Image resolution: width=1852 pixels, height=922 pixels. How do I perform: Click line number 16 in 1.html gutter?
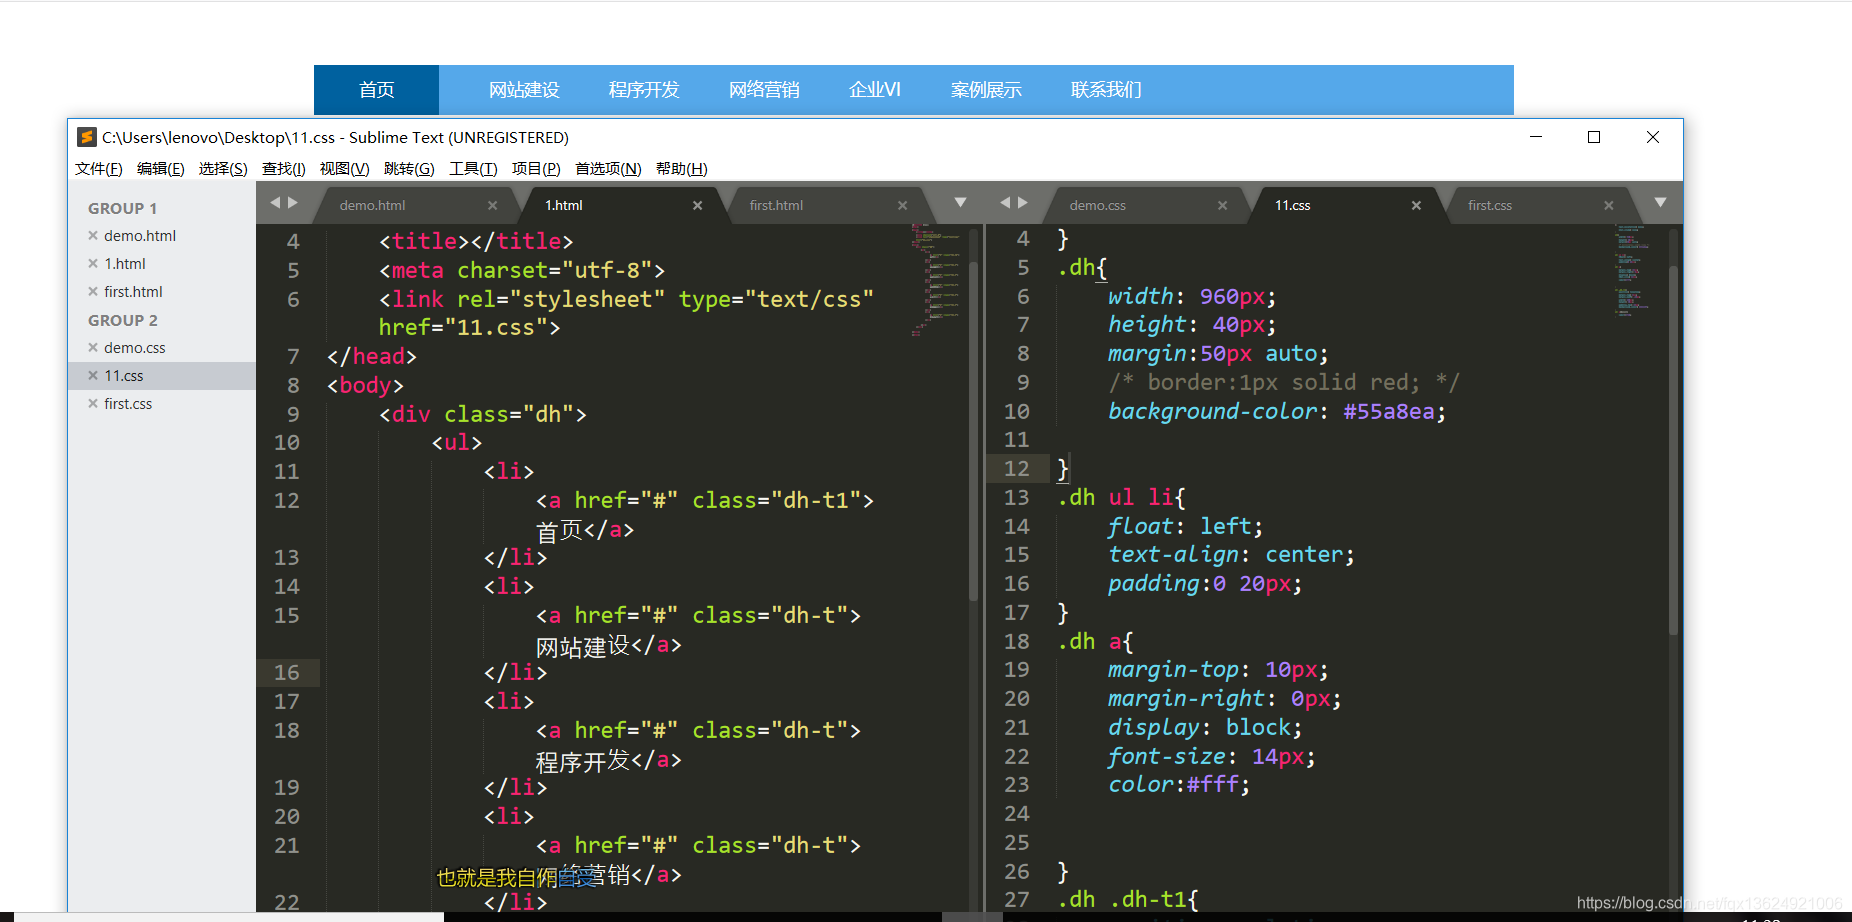287,673
